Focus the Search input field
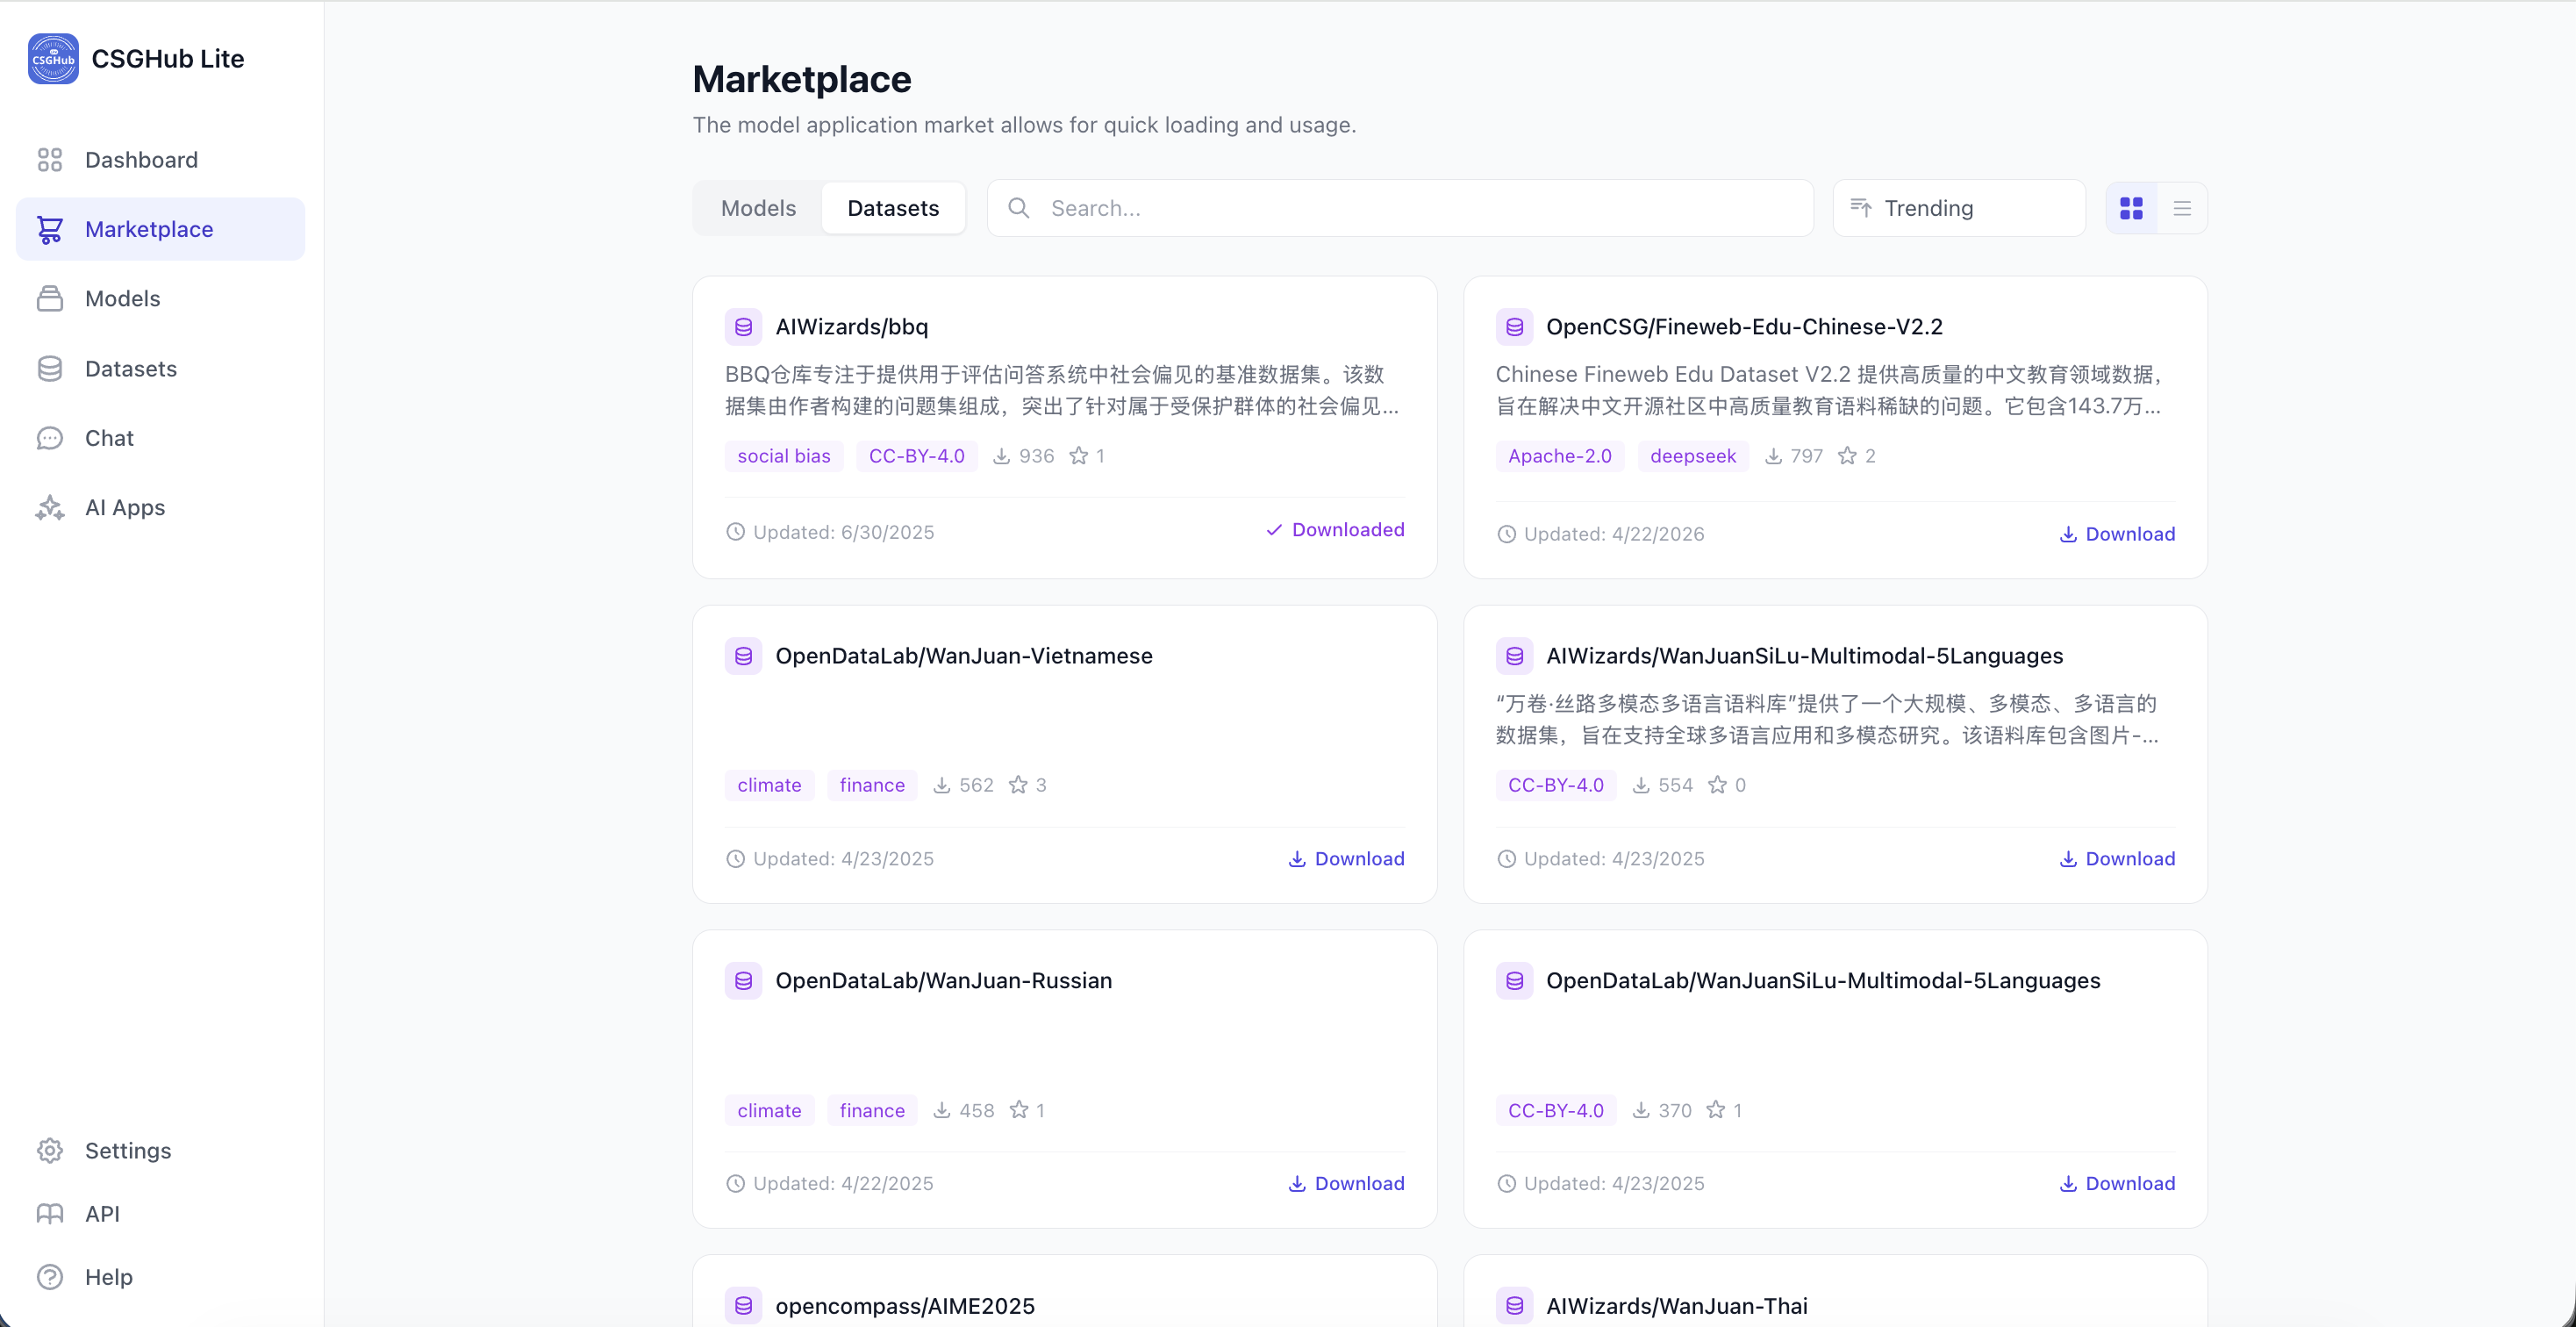2576x1327 pixels. 1400,208
